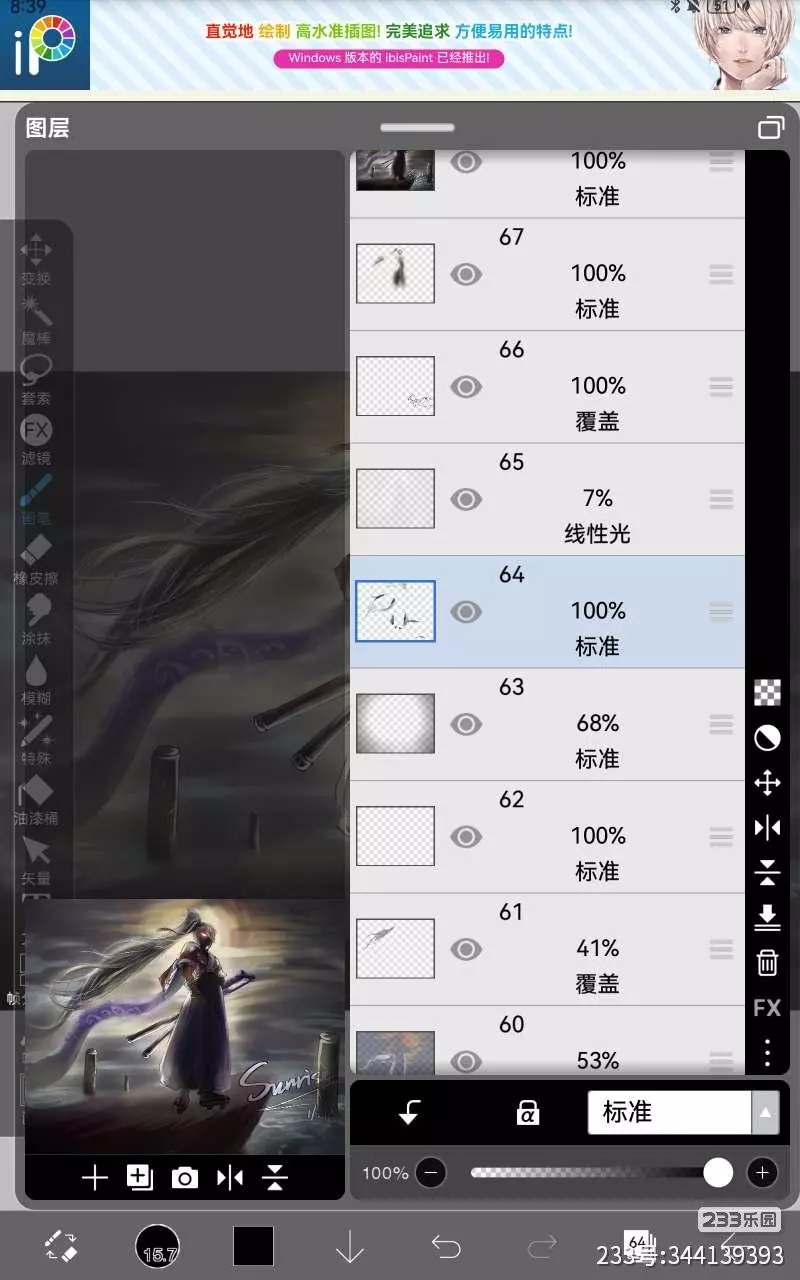This screenshot has width=800, height=1280.
Task: Tap layer 64 reorder handle
Action: tap(721, 611)
